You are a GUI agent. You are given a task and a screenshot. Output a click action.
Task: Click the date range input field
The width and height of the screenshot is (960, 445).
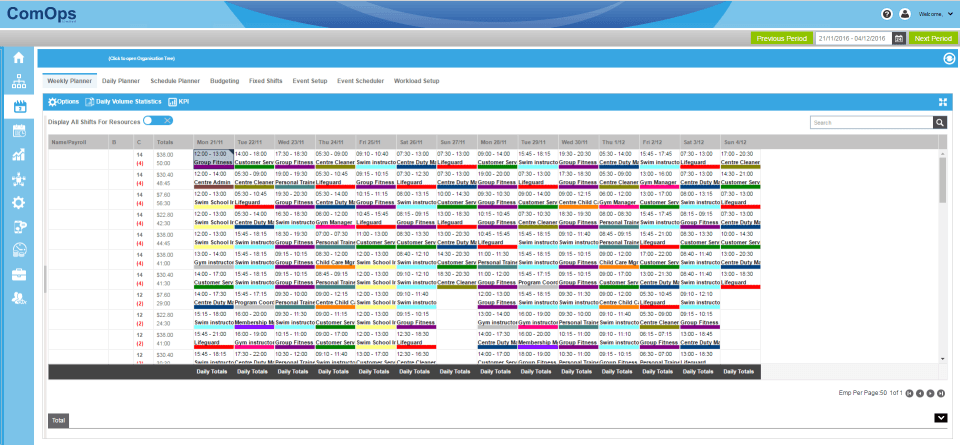pyautogui.click(x=853, y=38)
